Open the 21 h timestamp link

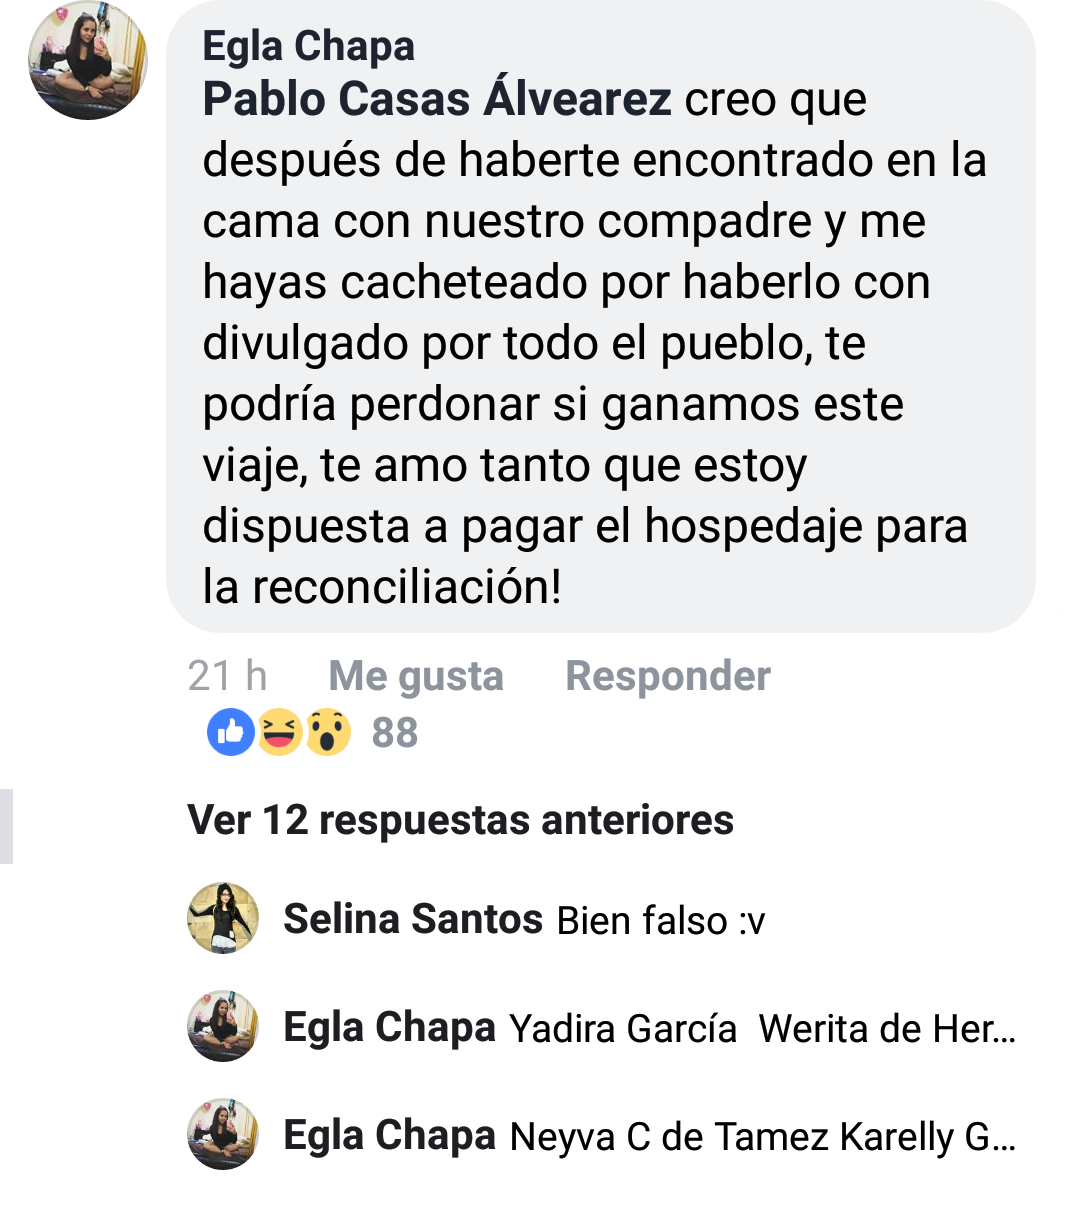point(228,676)
